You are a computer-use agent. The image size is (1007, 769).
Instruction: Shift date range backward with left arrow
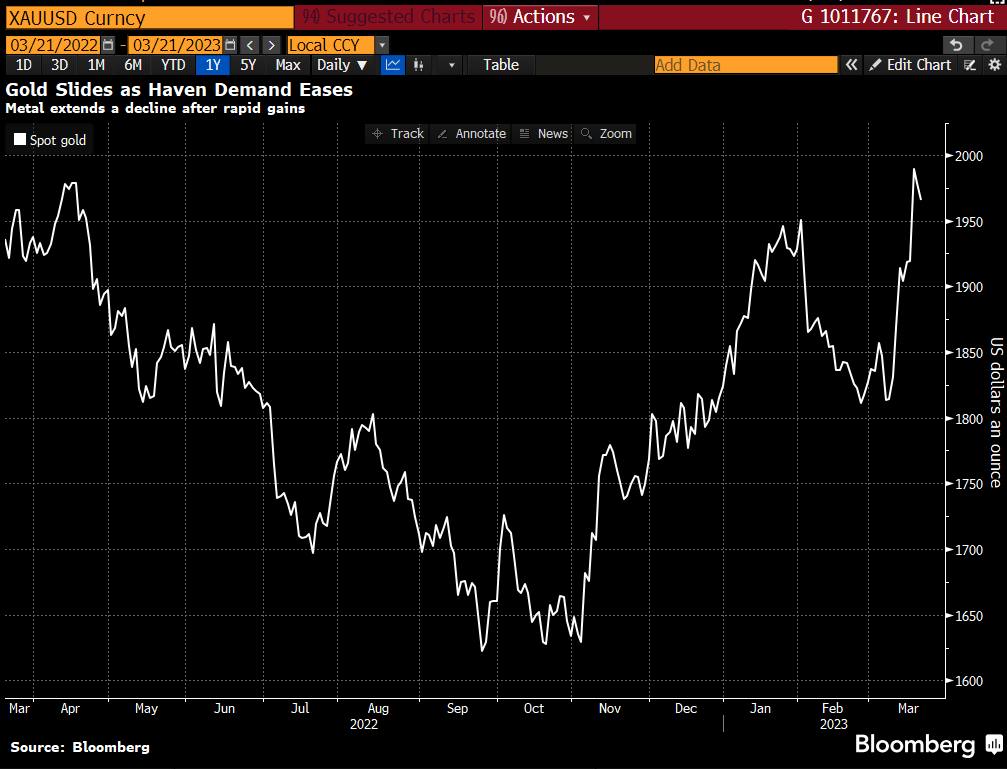[250, 45]
